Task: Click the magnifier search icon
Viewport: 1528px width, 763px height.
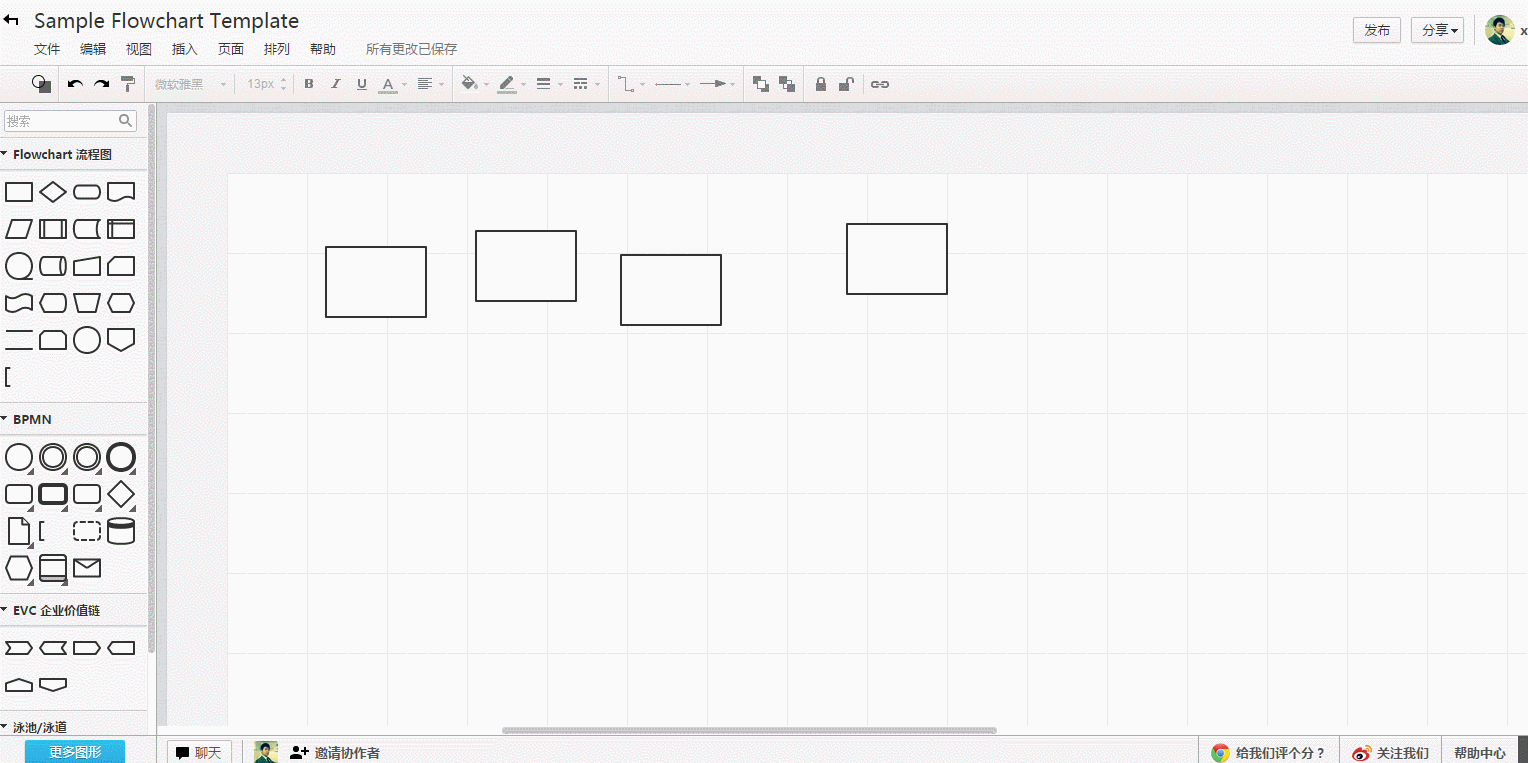Action: (126, 121)
